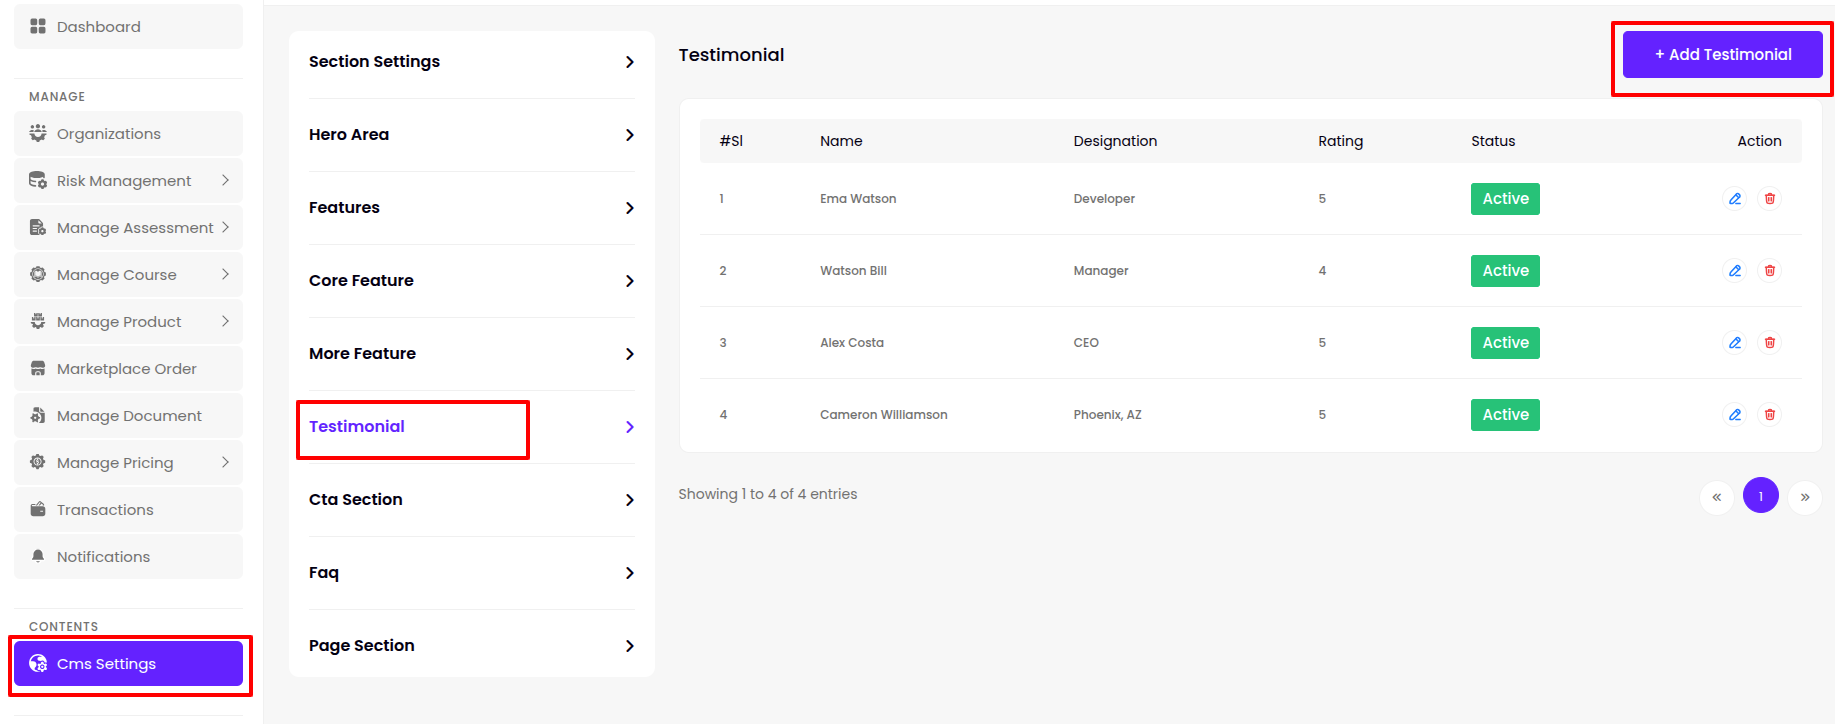
Task: Click edit icon for Ema Watson
Action: coord(1735,199)
